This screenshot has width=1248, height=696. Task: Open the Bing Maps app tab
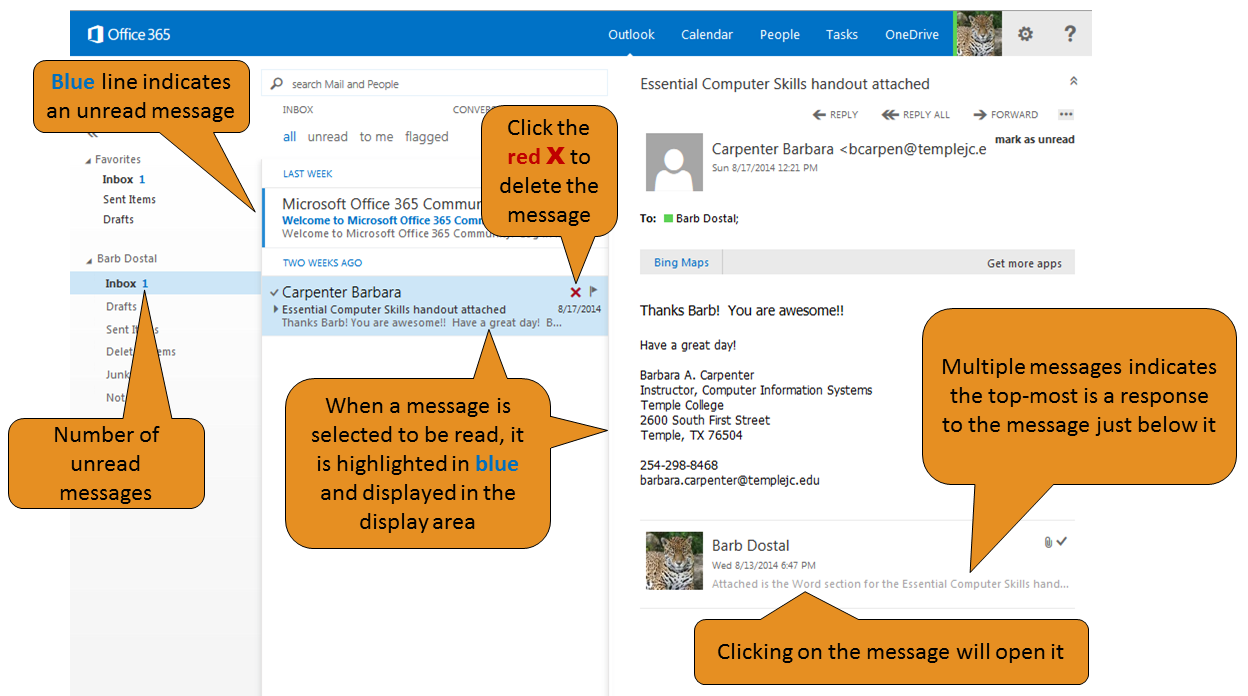tap(681, 263)
